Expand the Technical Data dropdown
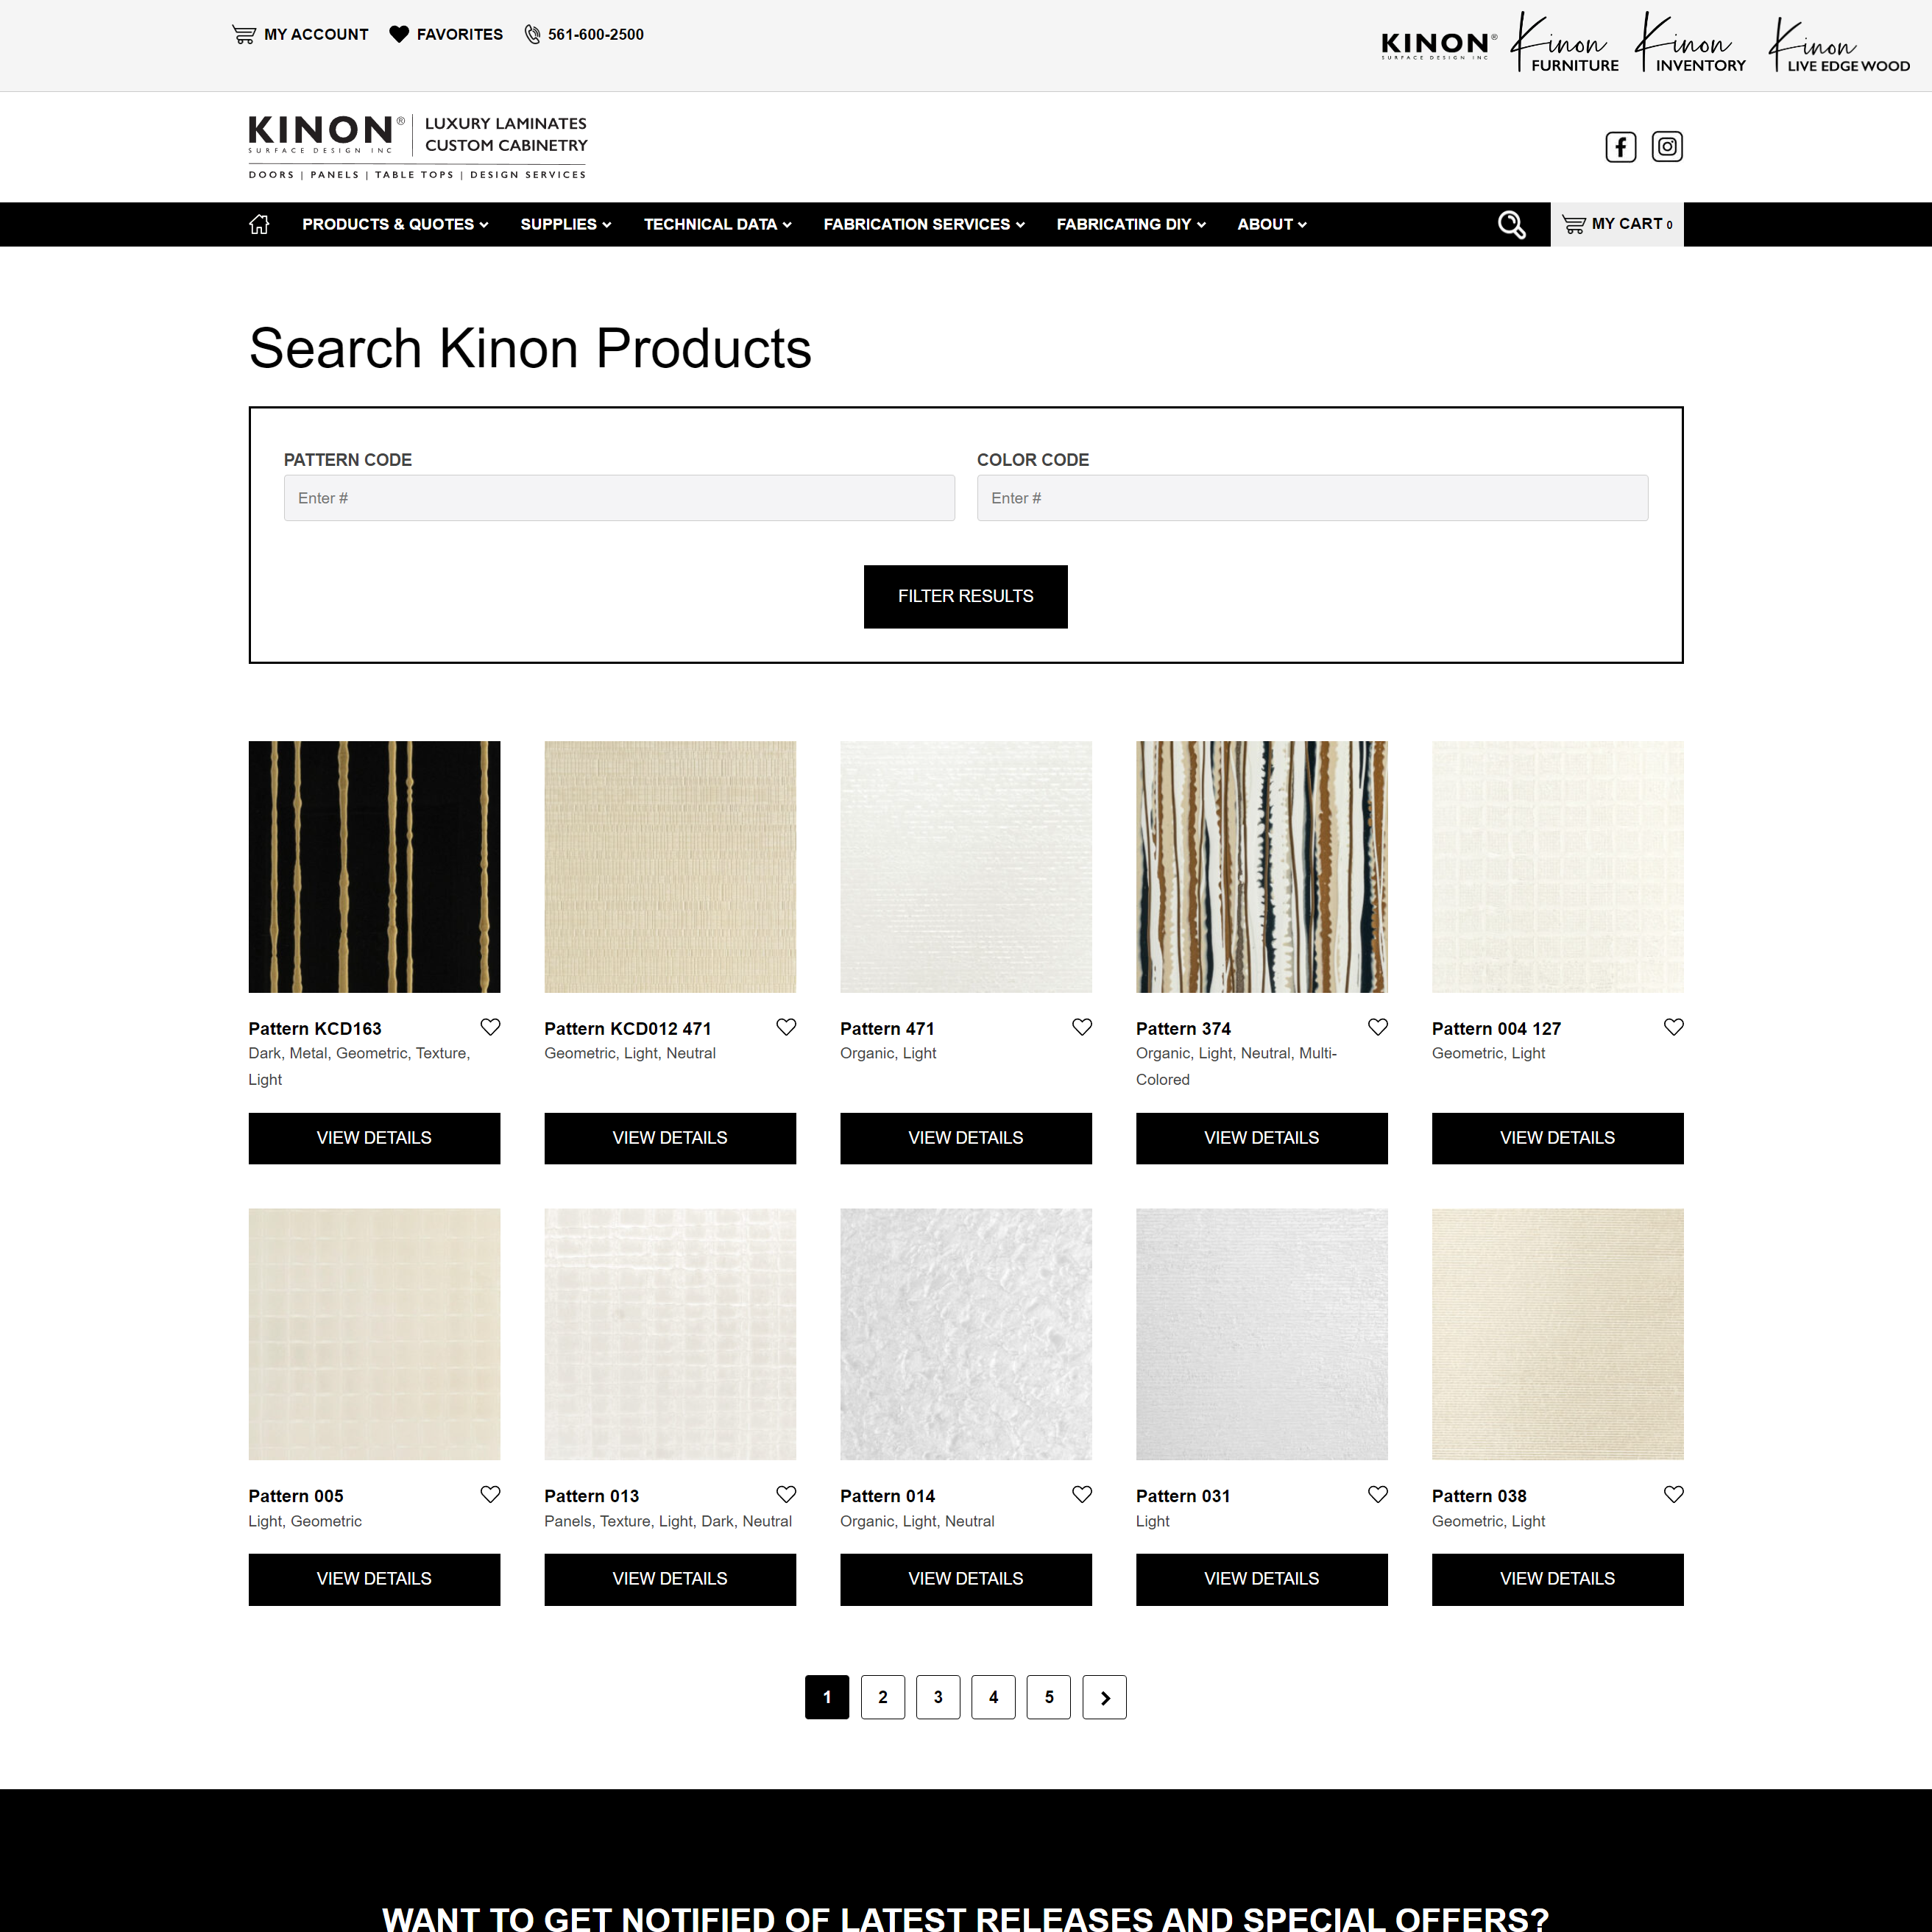 click(717, 224)
